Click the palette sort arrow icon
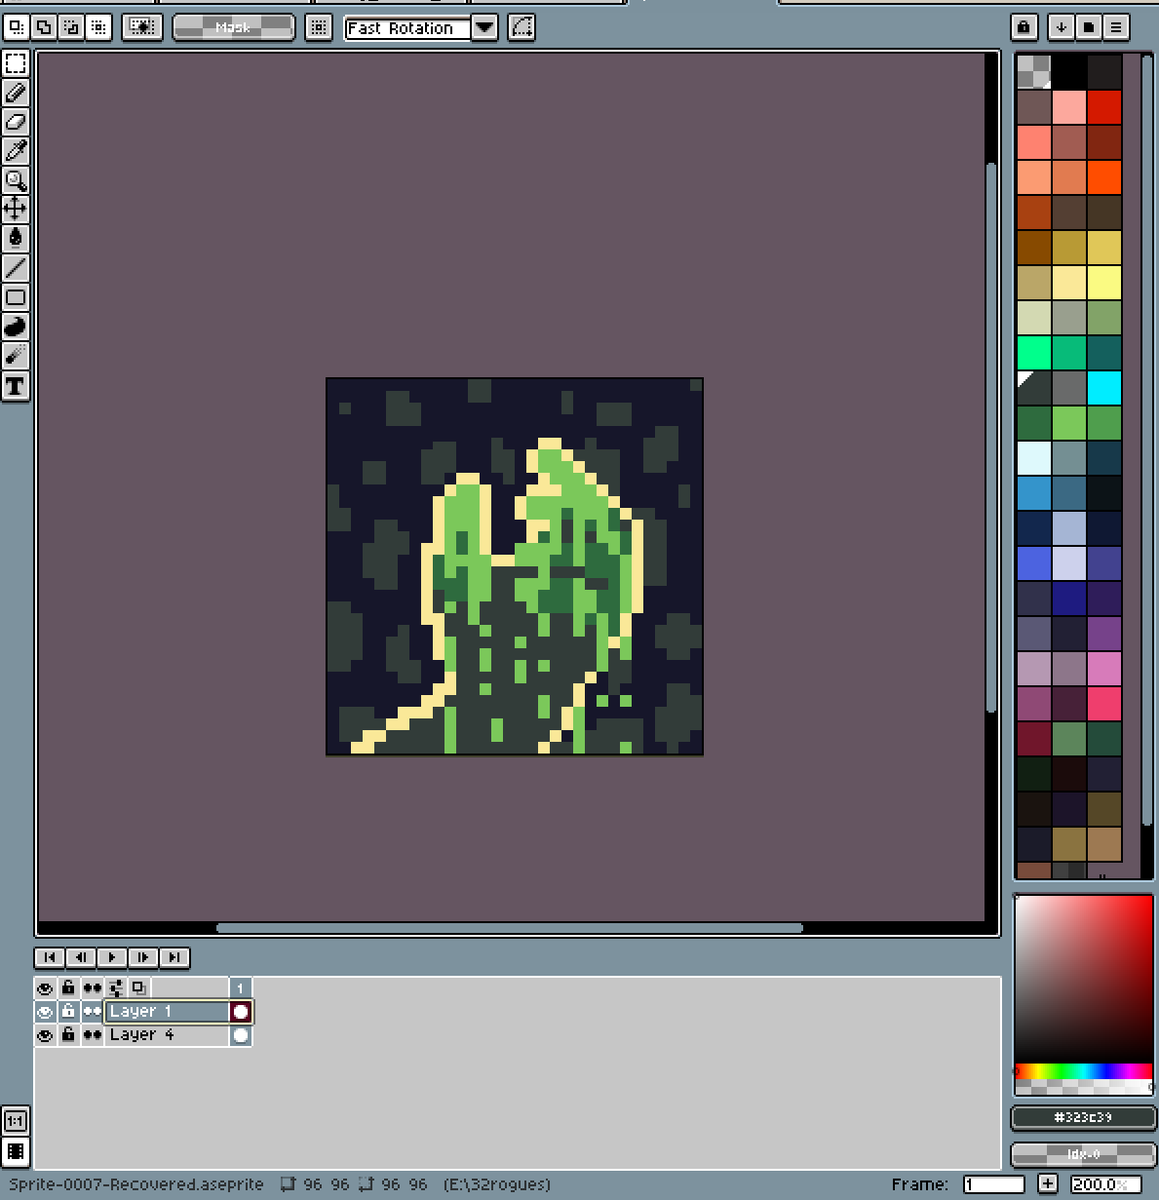 [x=1061, y=27]
